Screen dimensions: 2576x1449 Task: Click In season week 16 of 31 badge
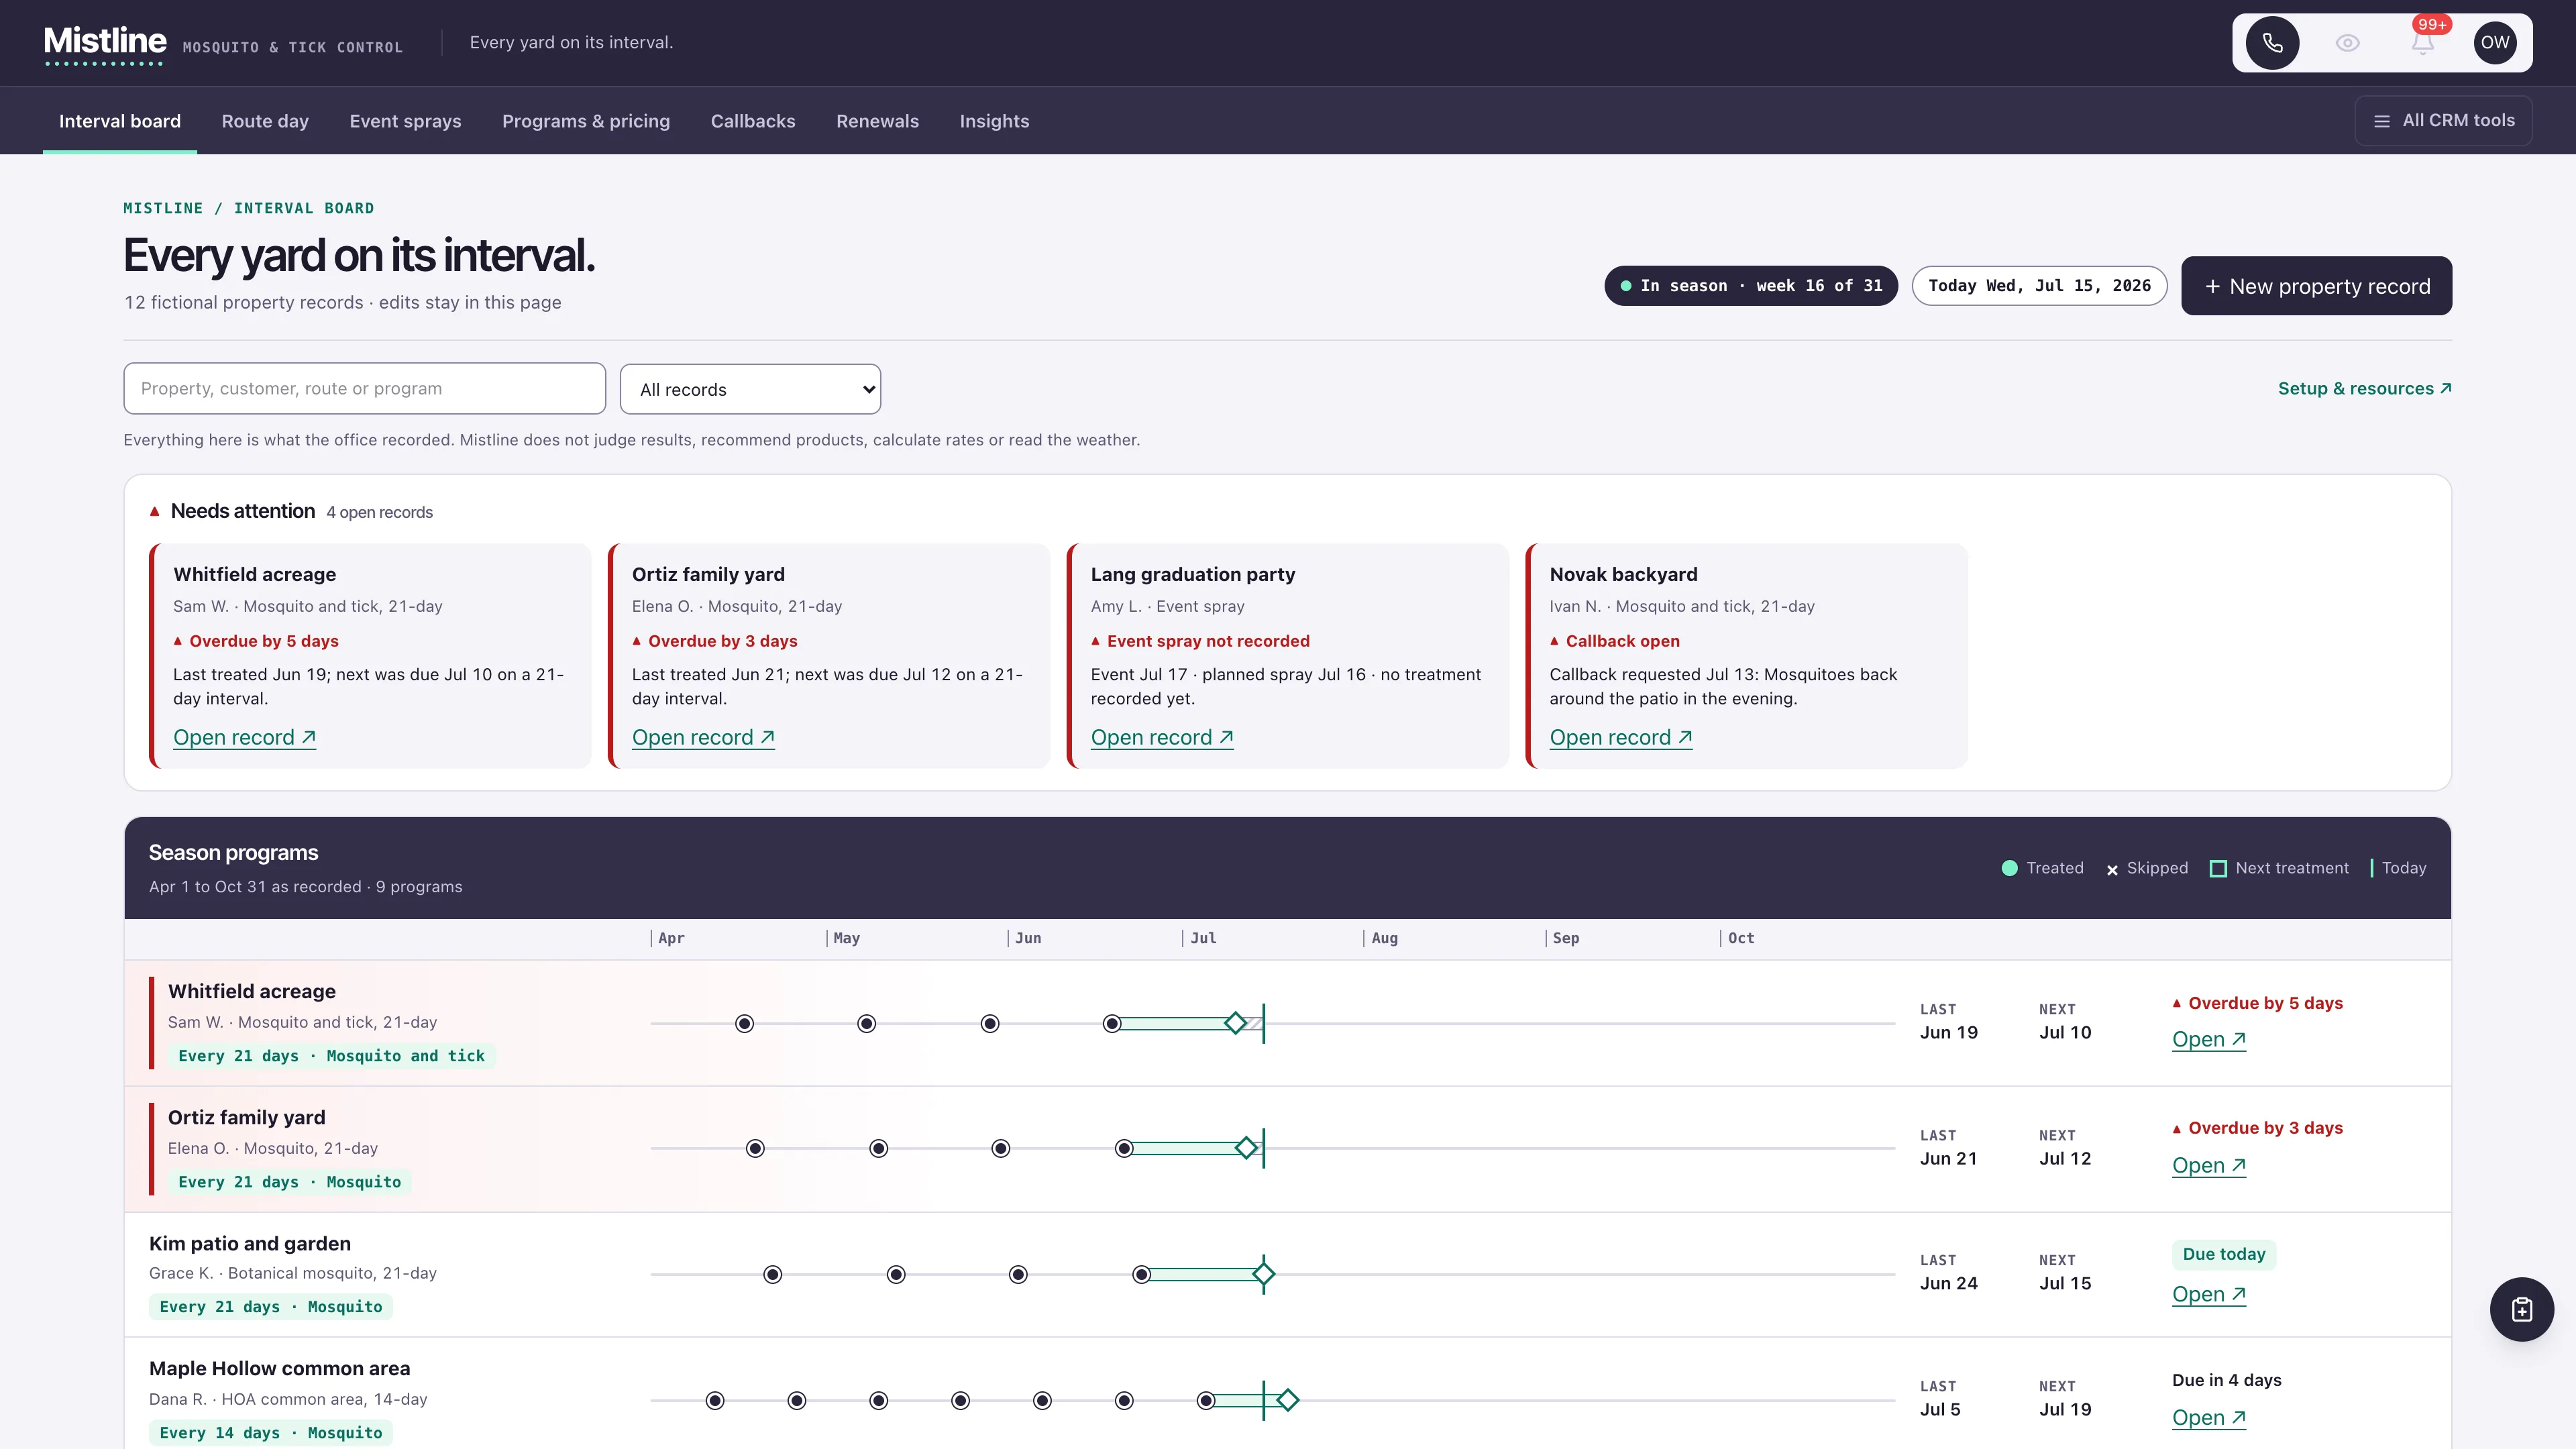1751,286
